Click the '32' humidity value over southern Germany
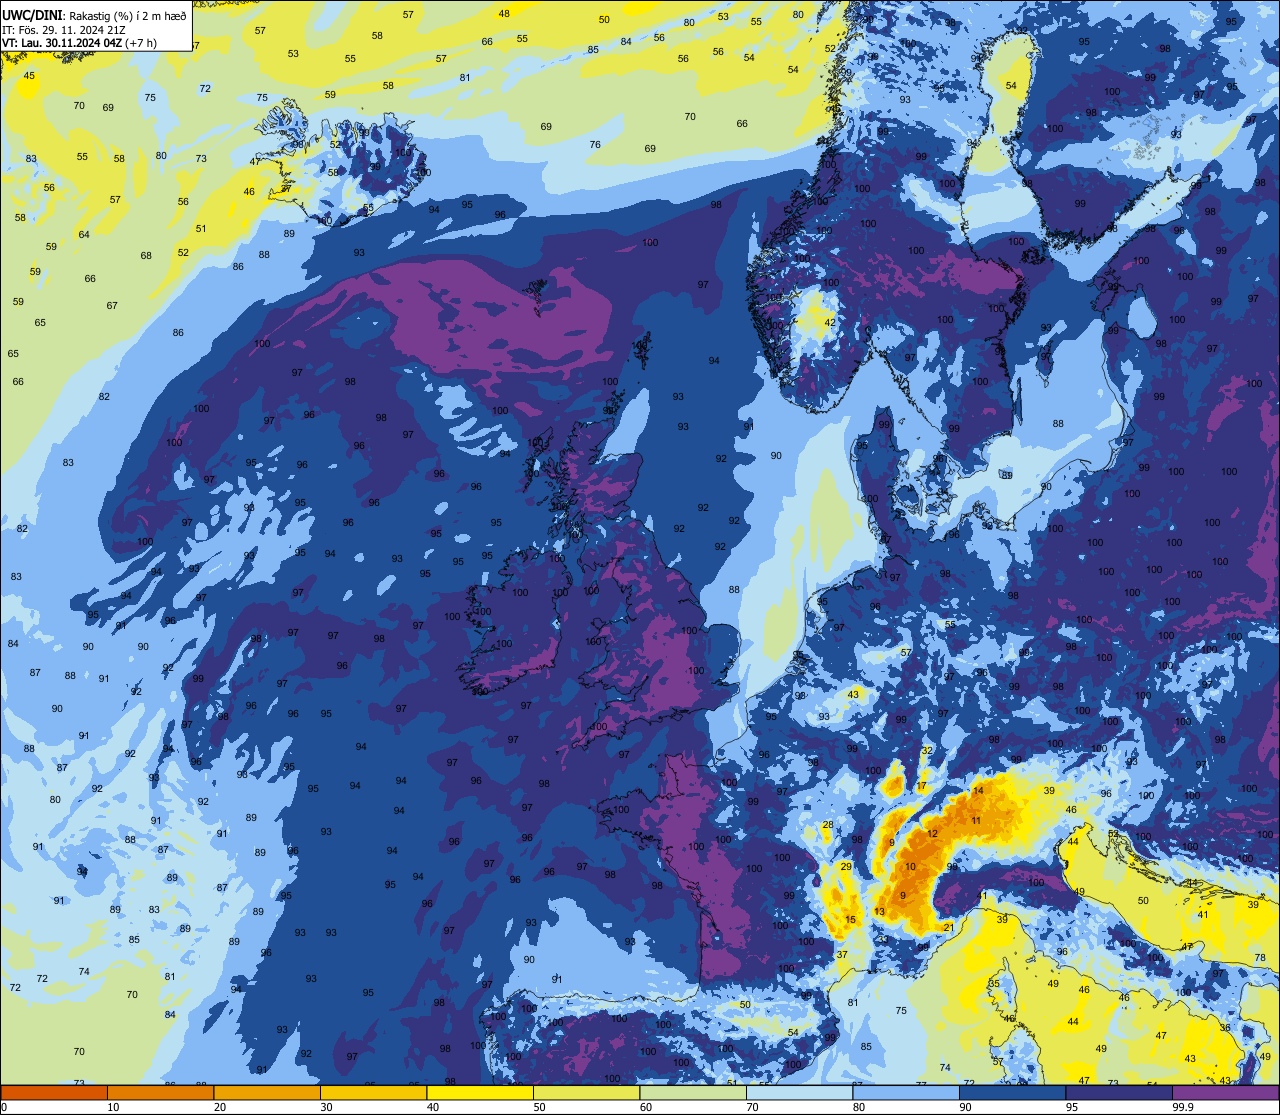 [x=928, y=750]
